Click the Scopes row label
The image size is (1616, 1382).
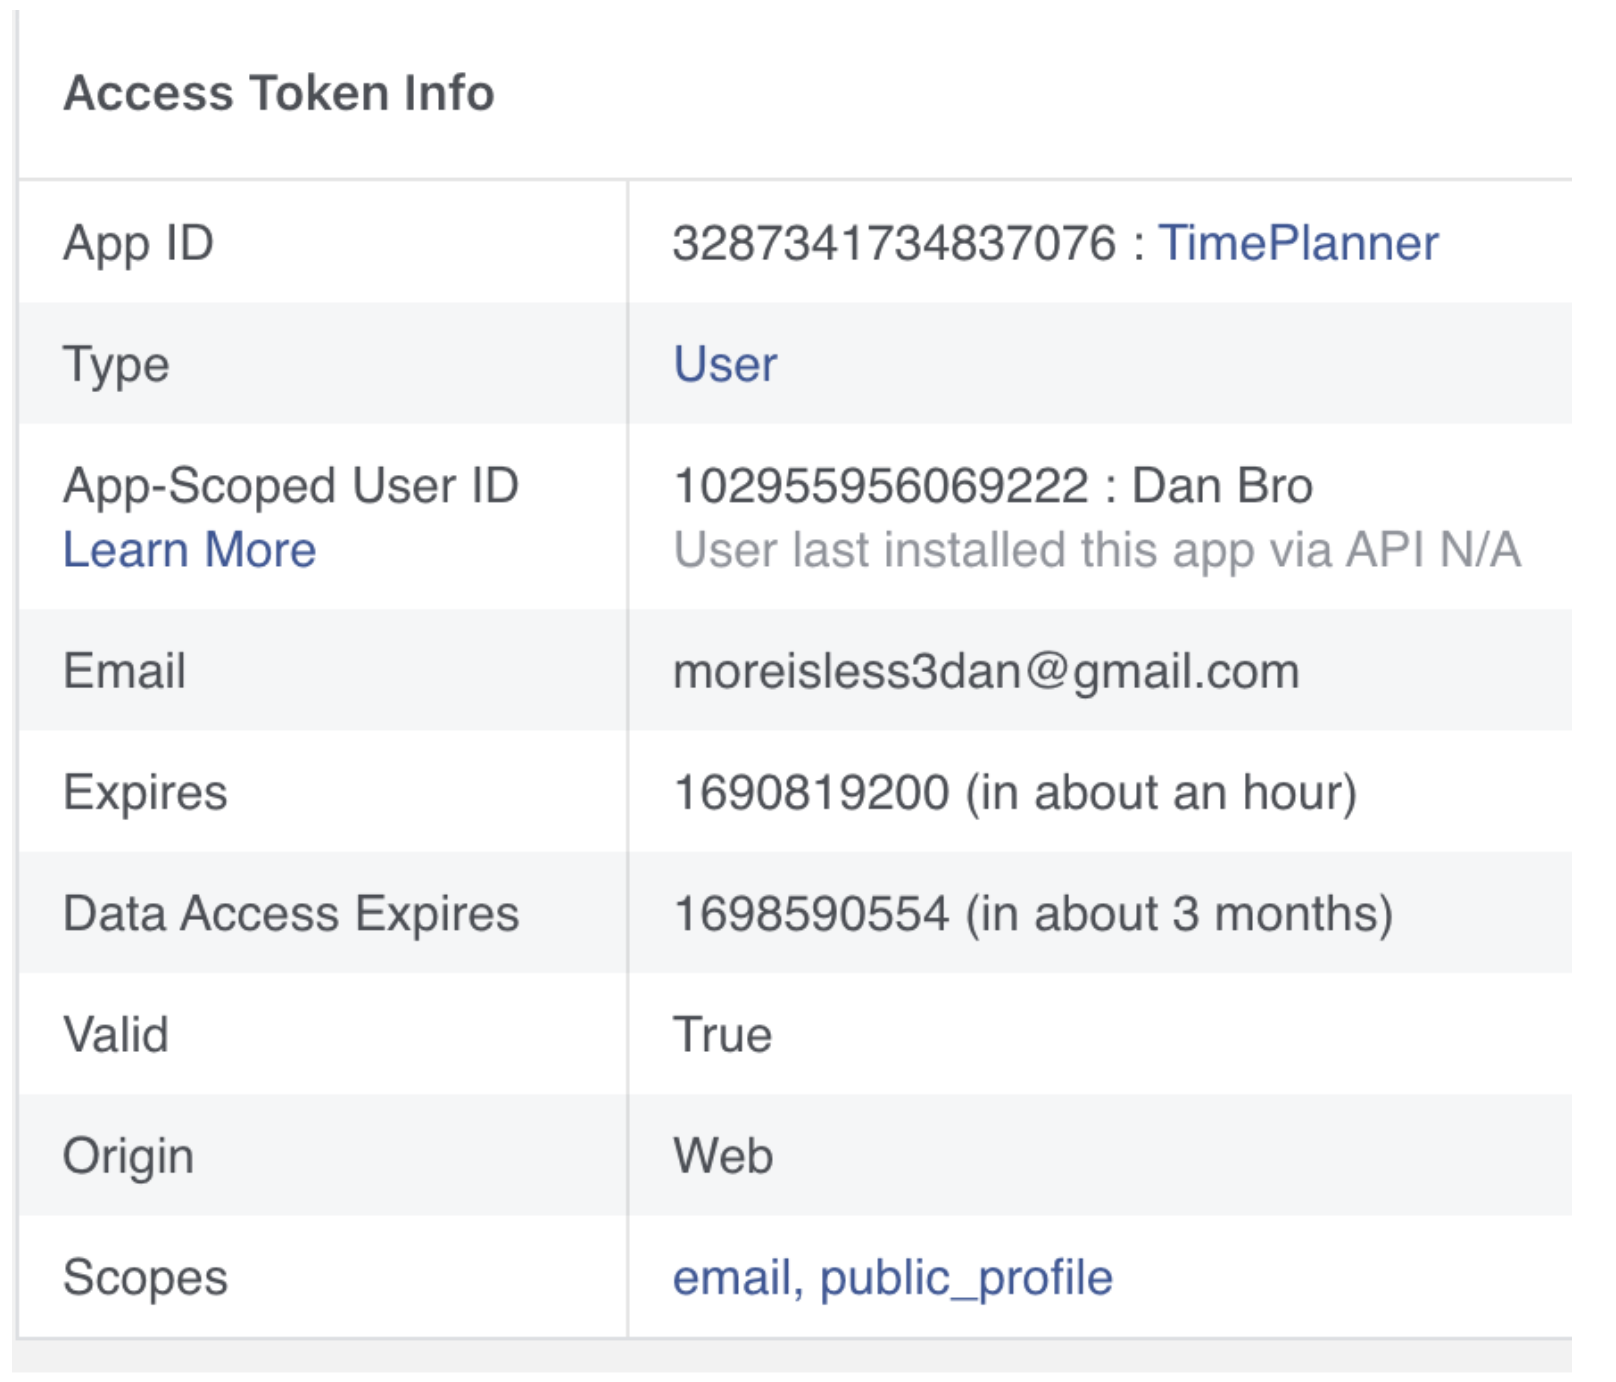pos(145,1277)
